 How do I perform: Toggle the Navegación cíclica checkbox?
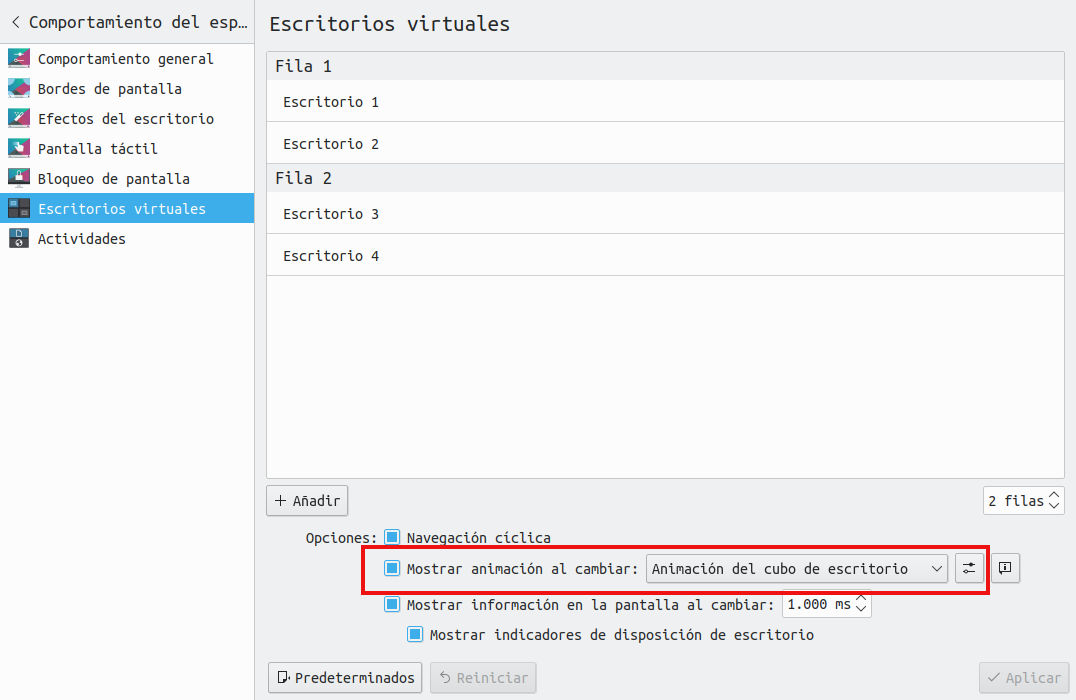tap(392, 537)
